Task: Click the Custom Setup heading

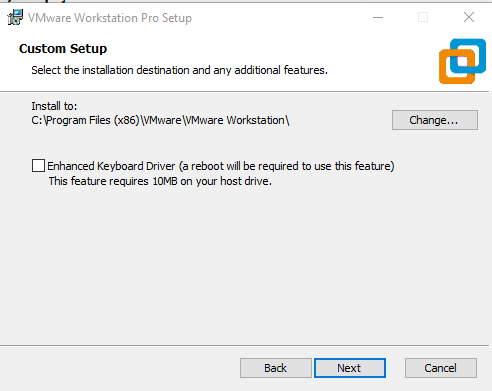Action: tap(63, 49)
